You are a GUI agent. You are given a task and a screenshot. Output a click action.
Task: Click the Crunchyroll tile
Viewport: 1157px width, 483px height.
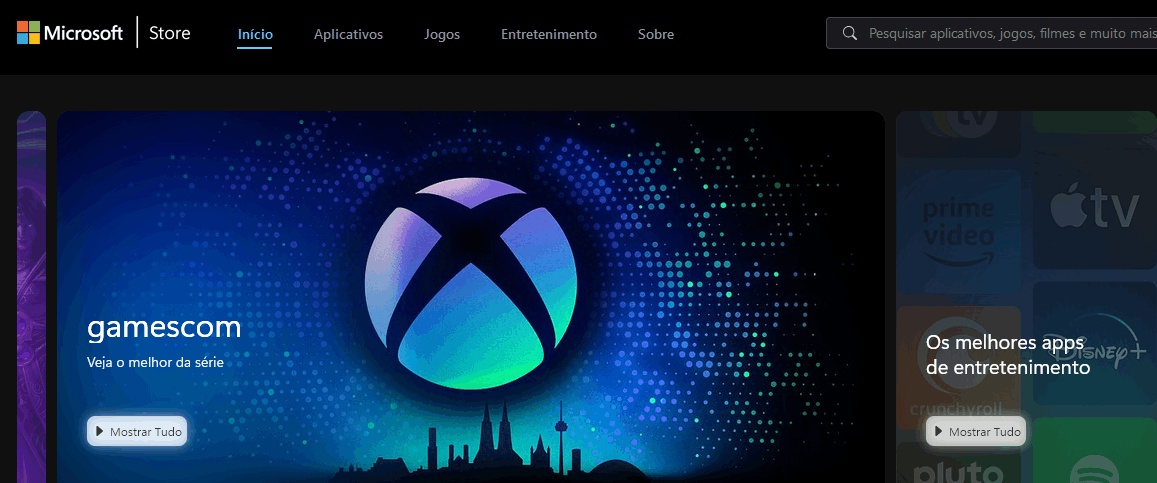(959, 367)
